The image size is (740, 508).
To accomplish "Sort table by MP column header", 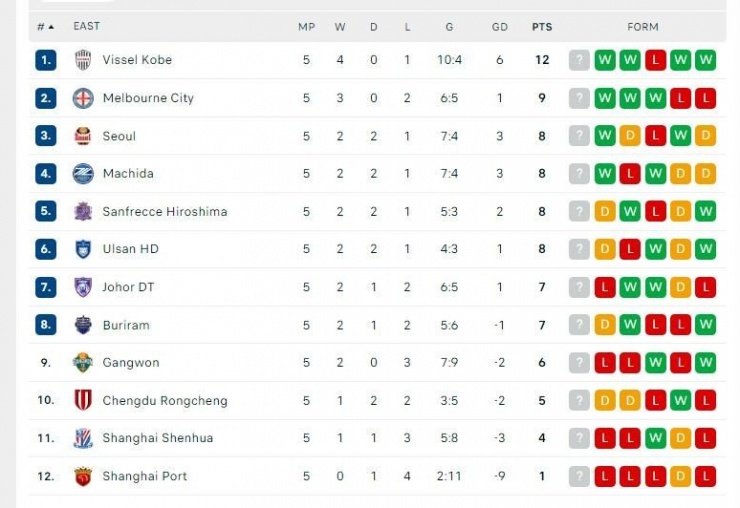I will point(307,27).
